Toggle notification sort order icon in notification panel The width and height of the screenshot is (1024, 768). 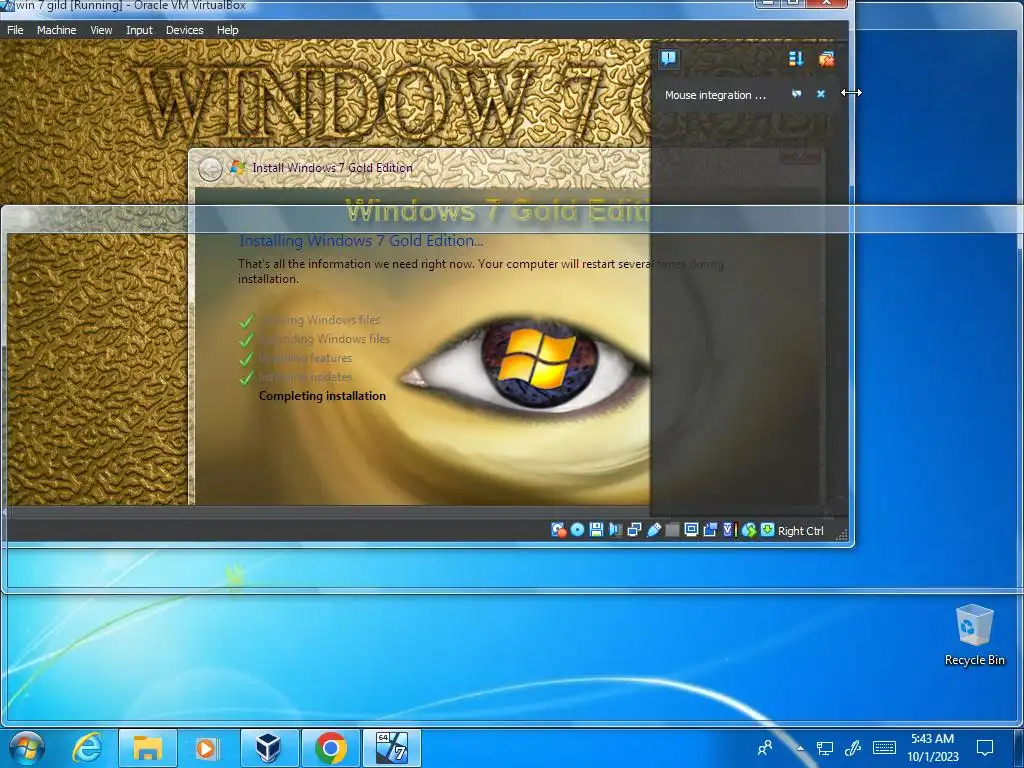pos(795,59)
